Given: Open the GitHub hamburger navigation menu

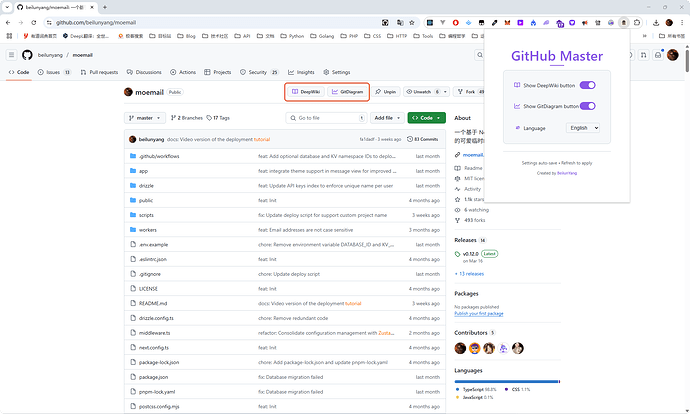Looking at the screenshot, I should (11, 55).
